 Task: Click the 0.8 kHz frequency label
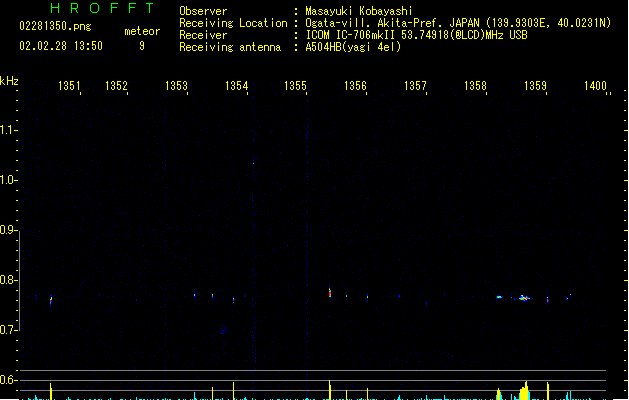(8, 280)
